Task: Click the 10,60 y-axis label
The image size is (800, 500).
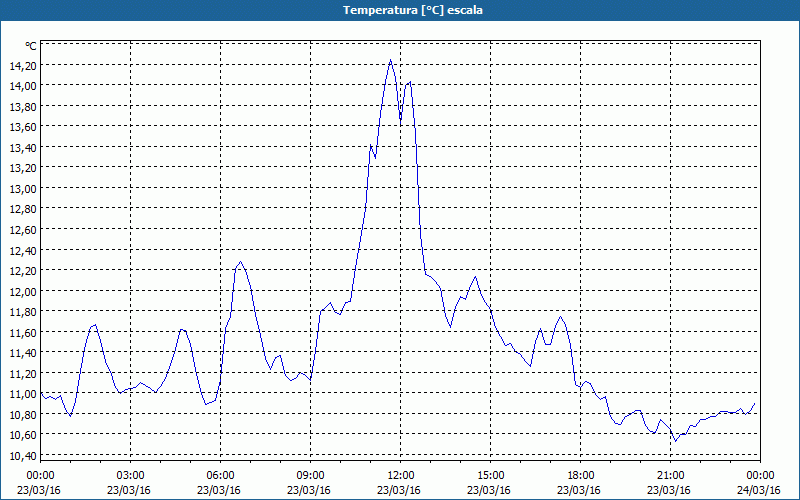Action: (x=23, y=435)
